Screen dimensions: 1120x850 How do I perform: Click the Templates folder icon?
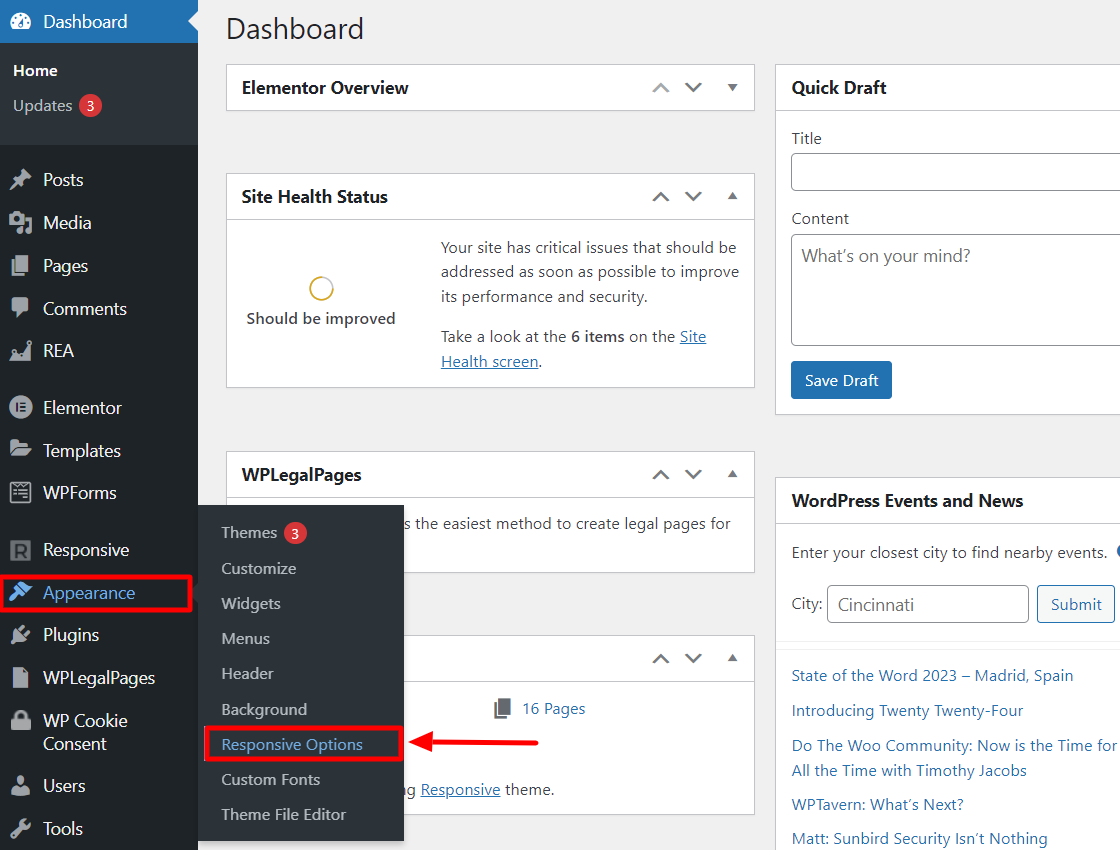[21, 449]
